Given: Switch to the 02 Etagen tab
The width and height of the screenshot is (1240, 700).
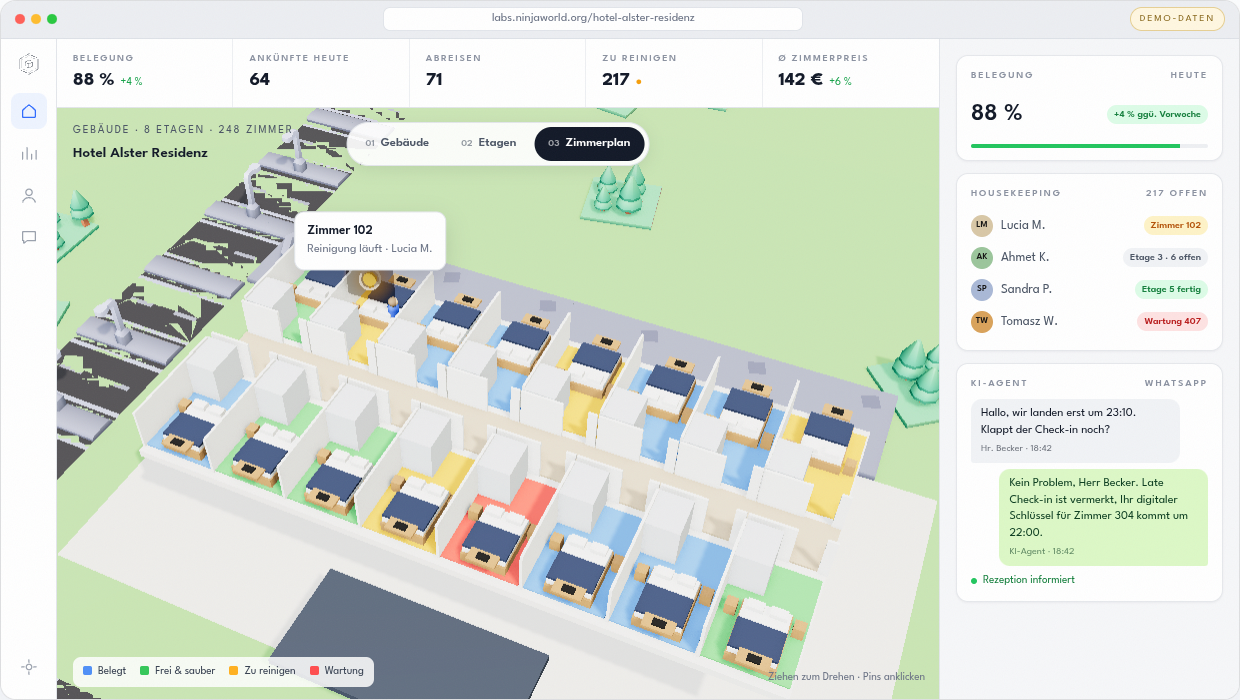Looking at the screenshot, I should coord(489,143).
